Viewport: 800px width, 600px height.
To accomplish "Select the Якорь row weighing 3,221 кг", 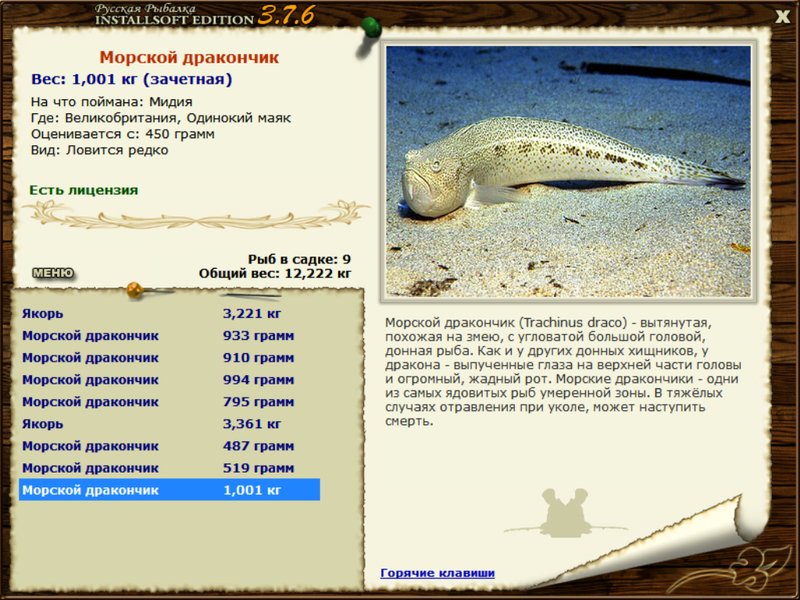I will point(169,313).
